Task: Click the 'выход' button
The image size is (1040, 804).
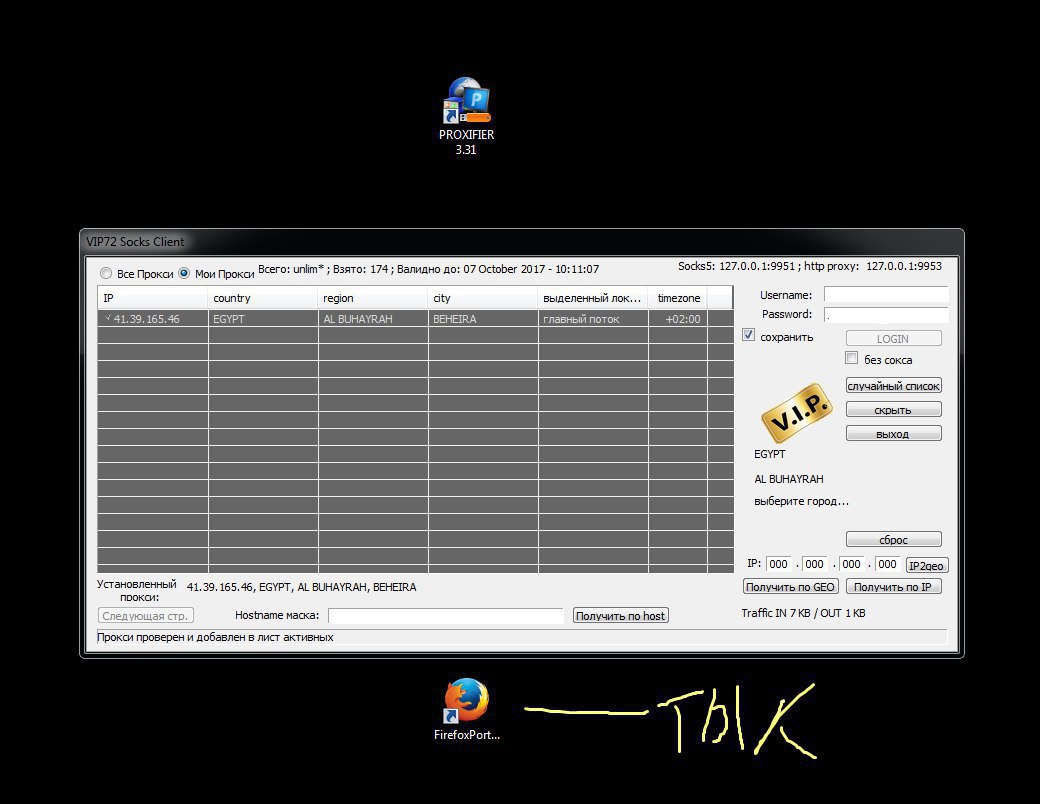Action: [x=893, y=434]
